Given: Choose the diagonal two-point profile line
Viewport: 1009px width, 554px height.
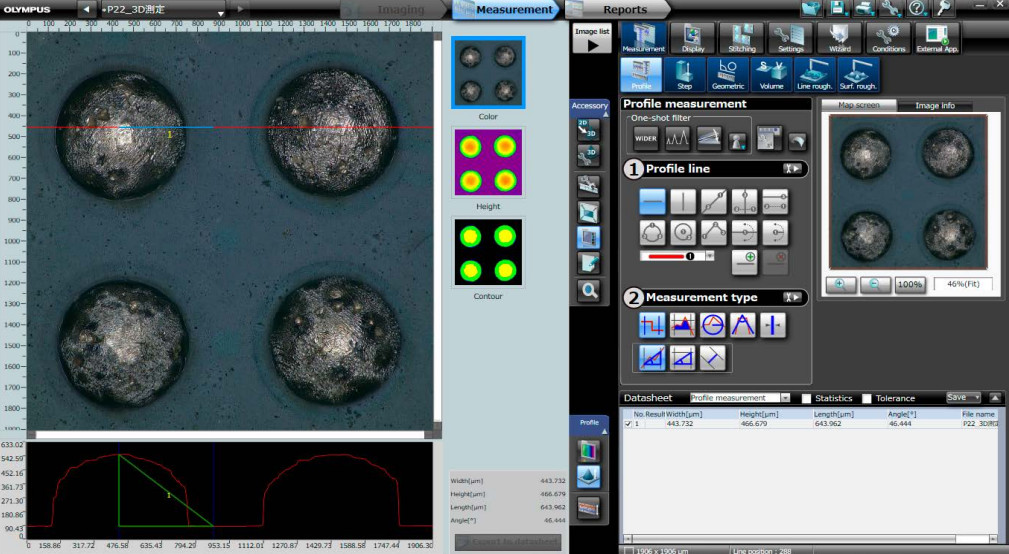Looking at the screenshot, I should point(714,201).
